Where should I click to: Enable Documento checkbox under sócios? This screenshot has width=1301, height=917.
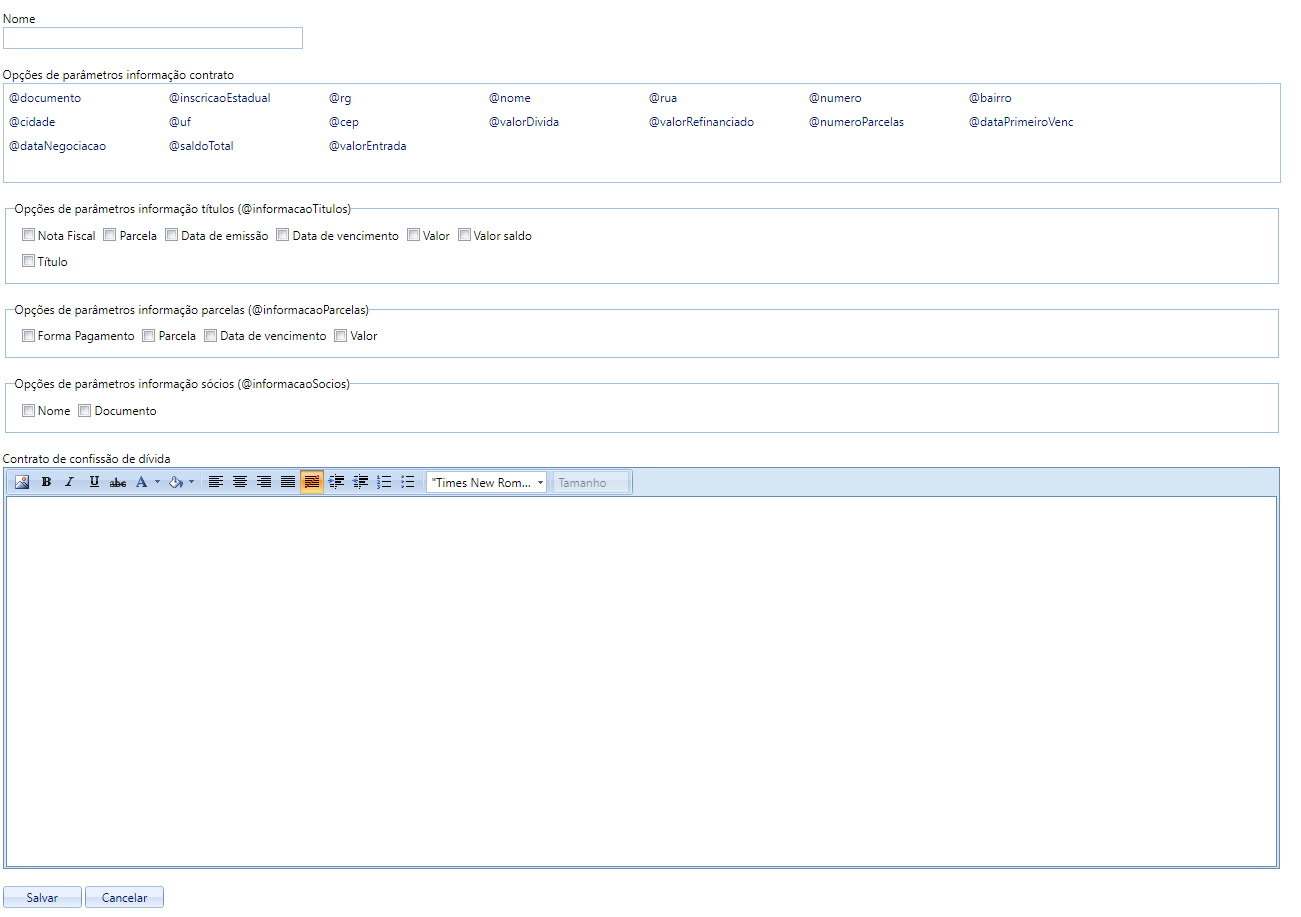click(x=85, y=411)
